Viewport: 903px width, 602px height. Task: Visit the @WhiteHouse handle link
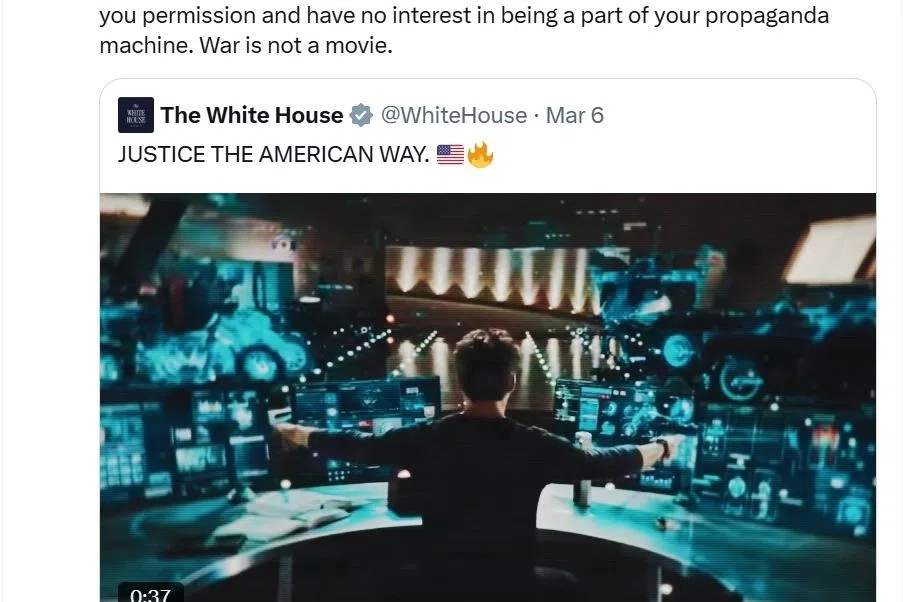(454, 115)
